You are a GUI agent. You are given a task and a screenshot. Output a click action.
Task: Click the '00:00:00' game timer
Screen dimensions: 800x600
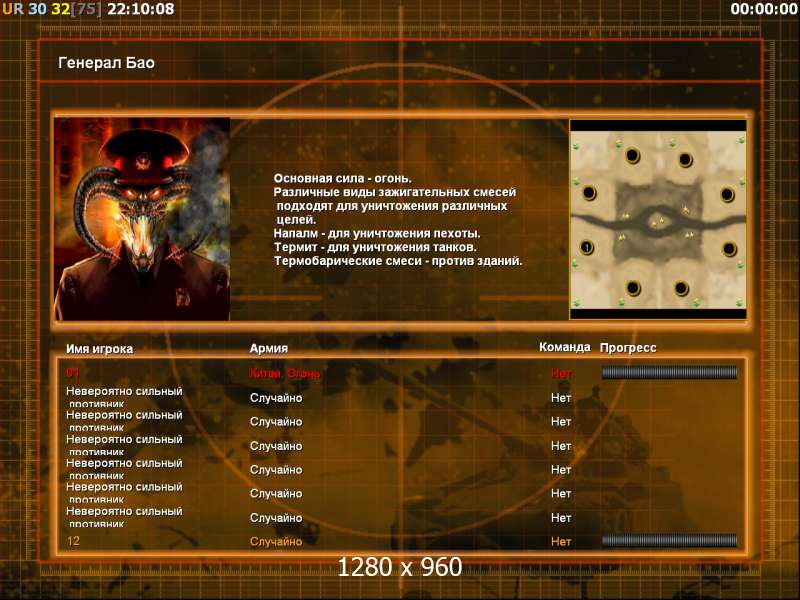coord(763,9)
